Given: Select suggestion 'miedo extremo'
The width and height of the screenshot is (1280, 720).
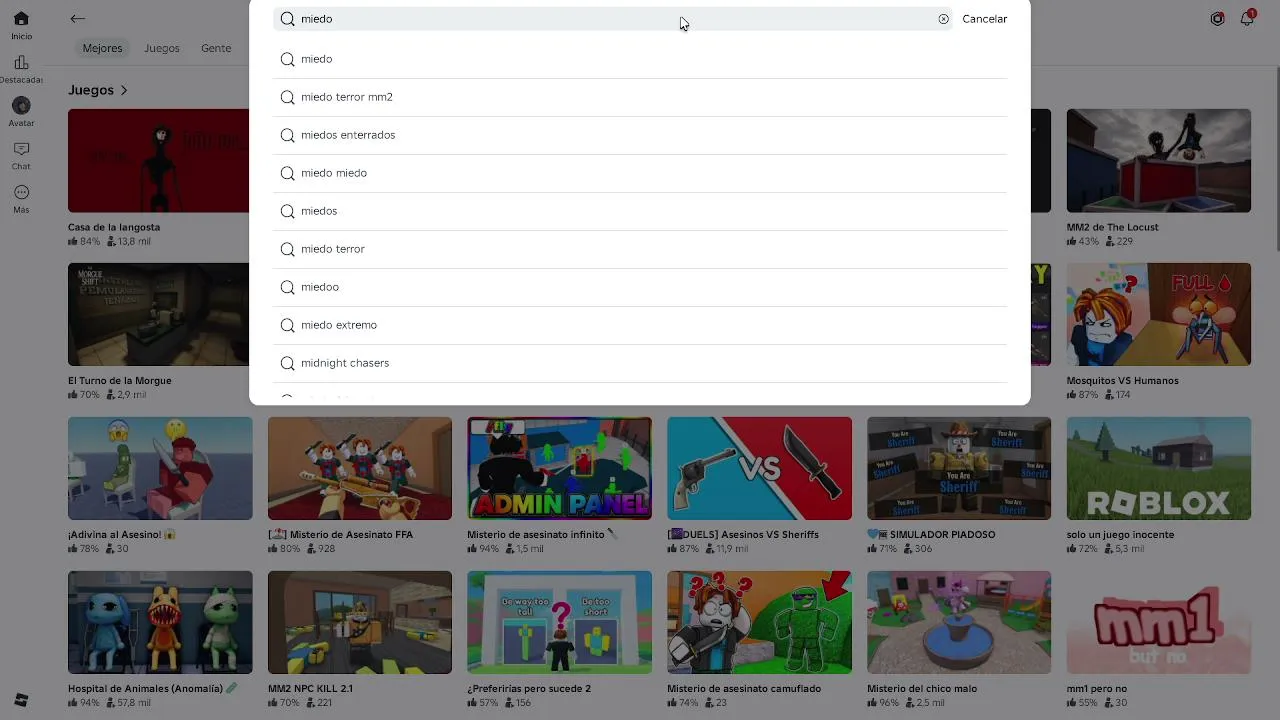Looking at the screenshot, I should point(640,325).
